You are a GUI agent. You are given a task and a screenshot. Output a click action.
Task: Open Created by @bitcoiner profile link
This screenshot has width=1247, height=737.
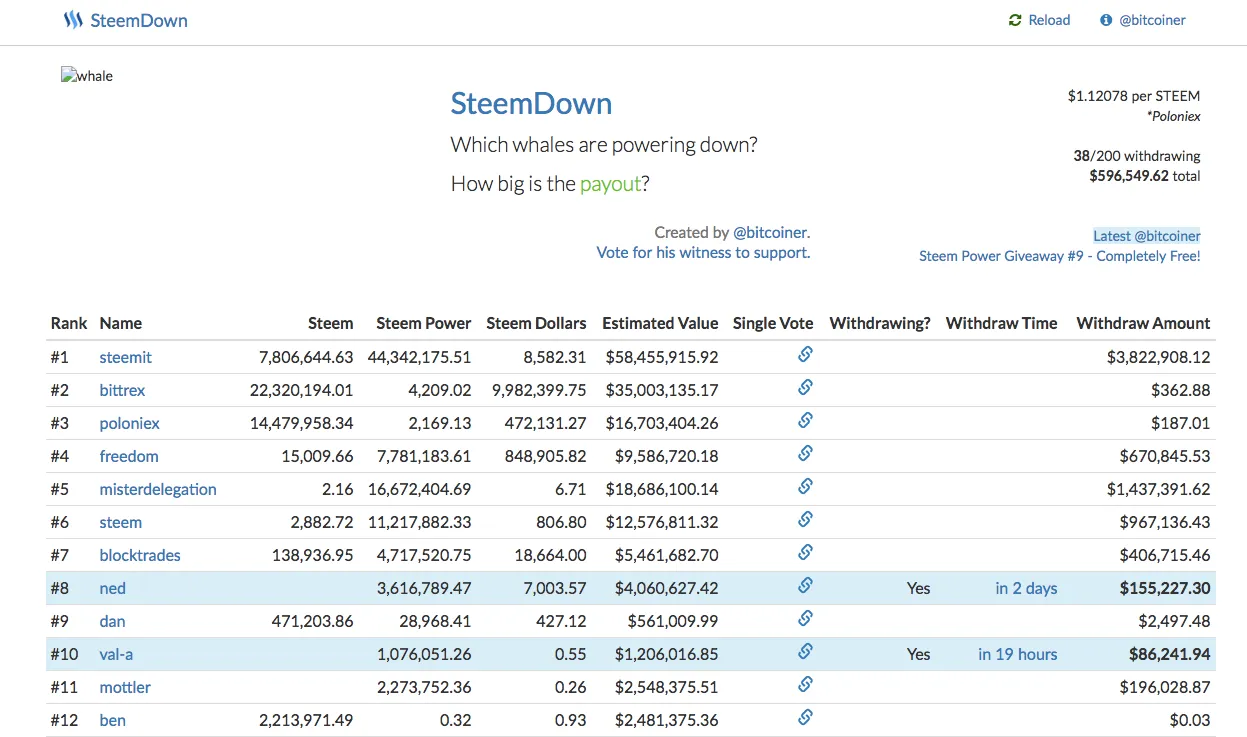point(770,232)
